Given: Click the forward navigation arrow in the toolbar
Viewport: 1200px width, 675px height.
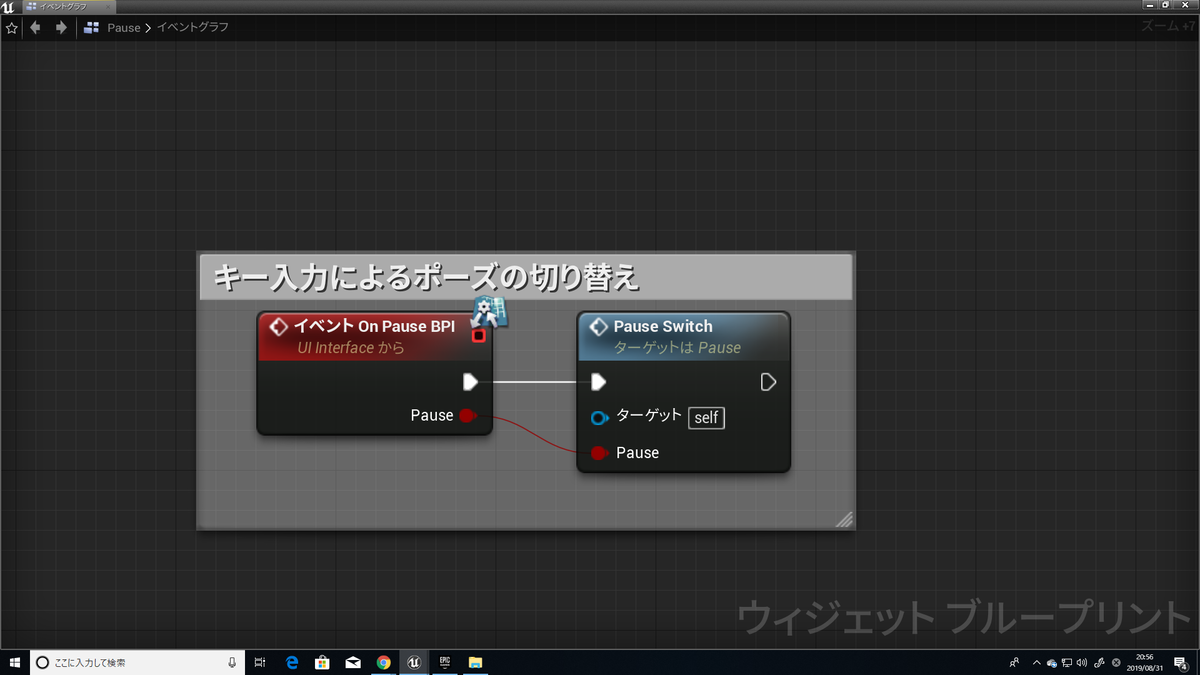Looking at the screenshot, I should pos(59,27).
